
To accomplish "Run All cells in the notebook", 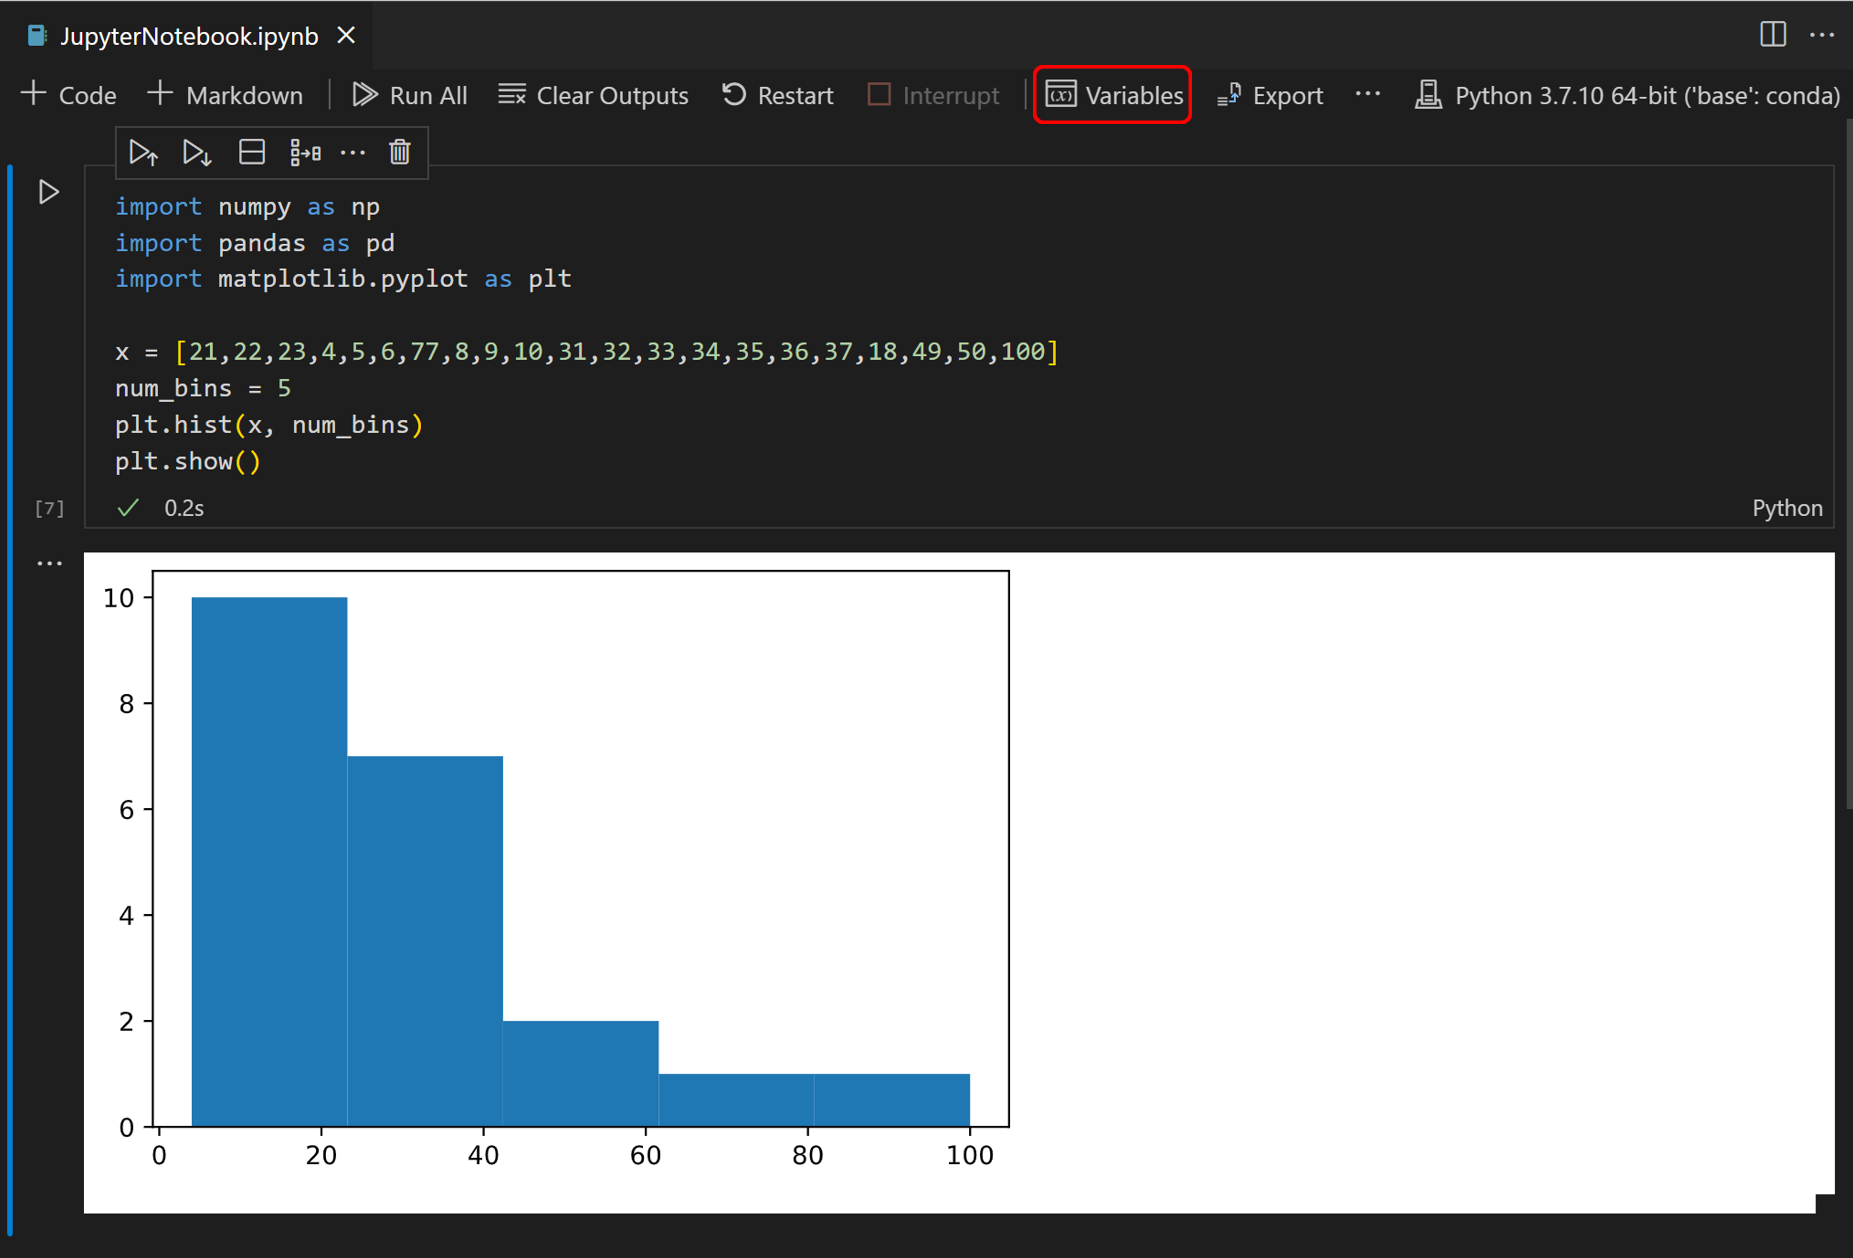I will click(410, 95).
